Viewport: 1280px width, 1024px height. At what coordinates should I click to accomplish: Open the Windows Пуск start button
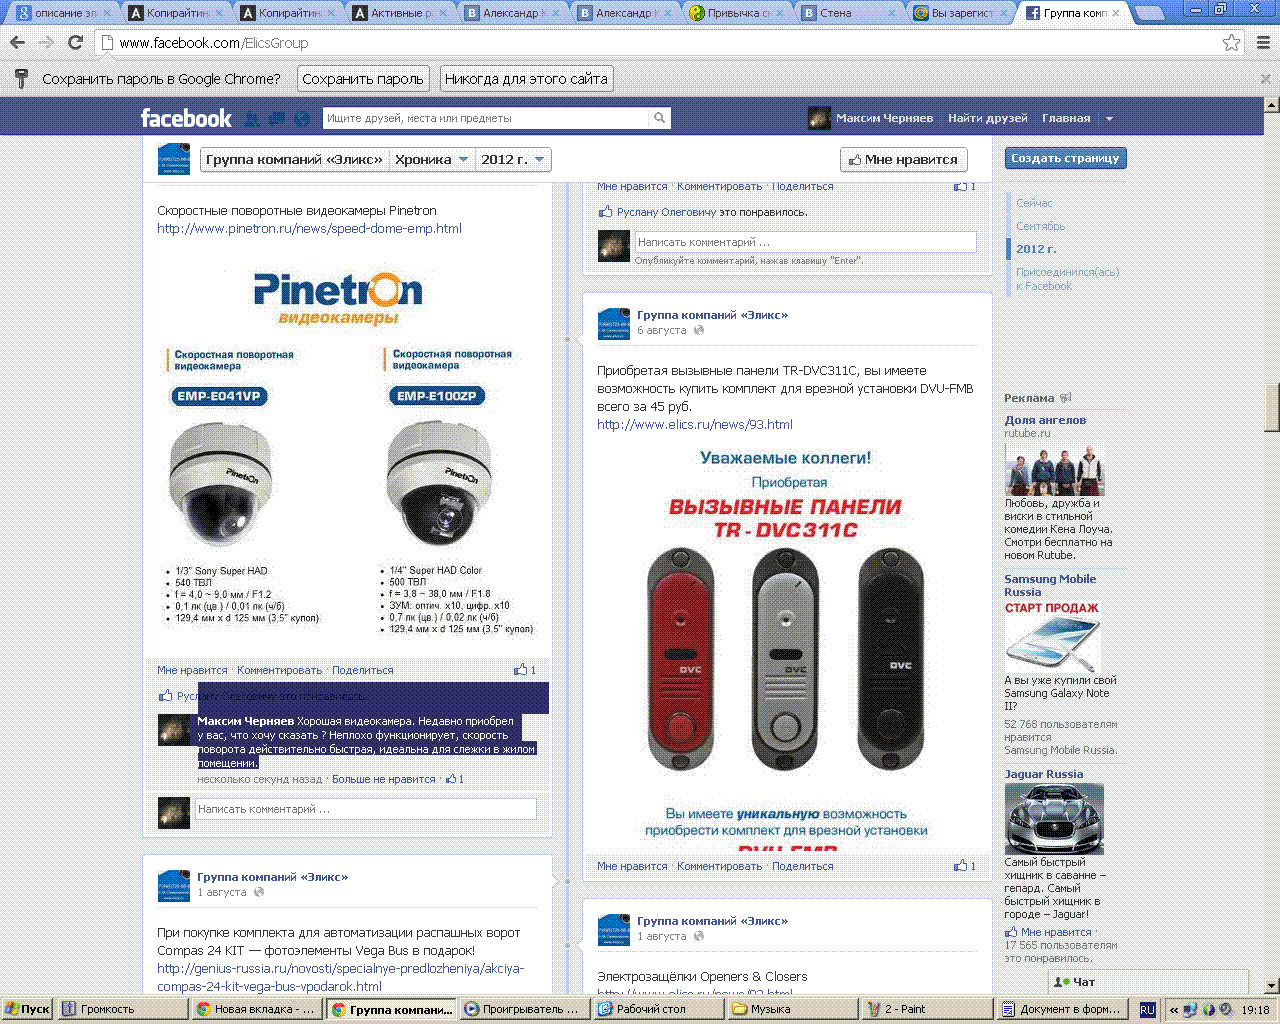[28, 1009]
